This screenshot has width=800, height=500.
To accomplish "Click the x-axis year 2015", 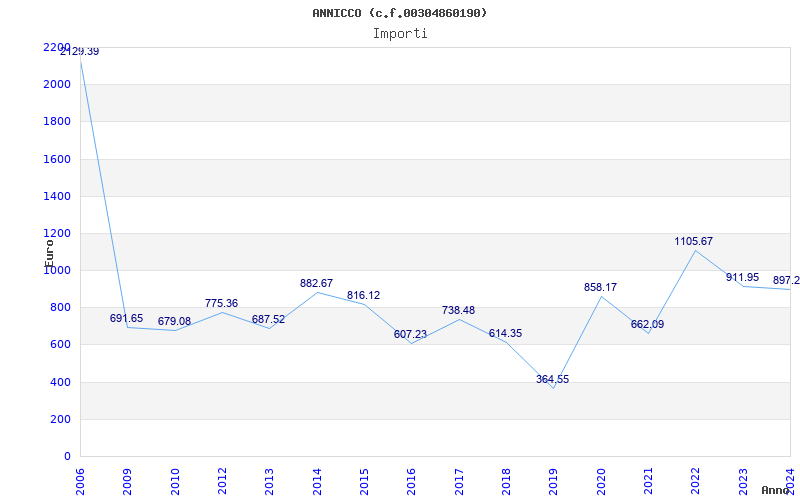I will (x=364, y=482).
